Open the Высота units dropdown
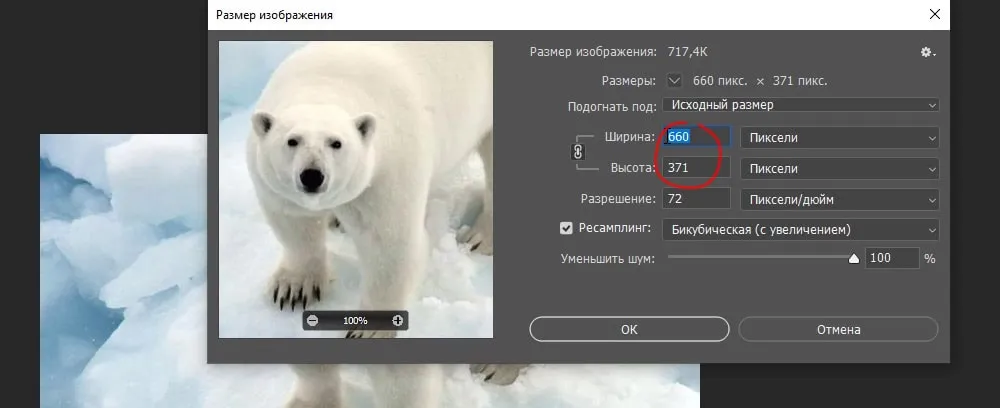The image size is (1000, 408). pos(842,168)
